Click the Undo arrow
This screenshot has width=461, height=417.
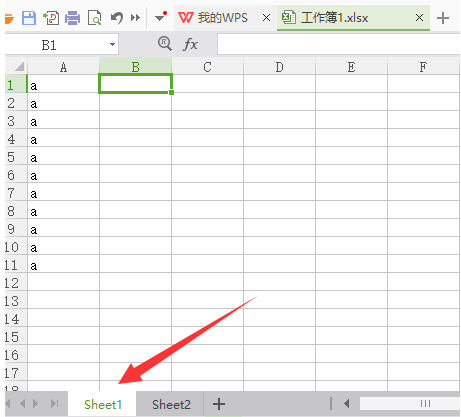tap(117, 18)
